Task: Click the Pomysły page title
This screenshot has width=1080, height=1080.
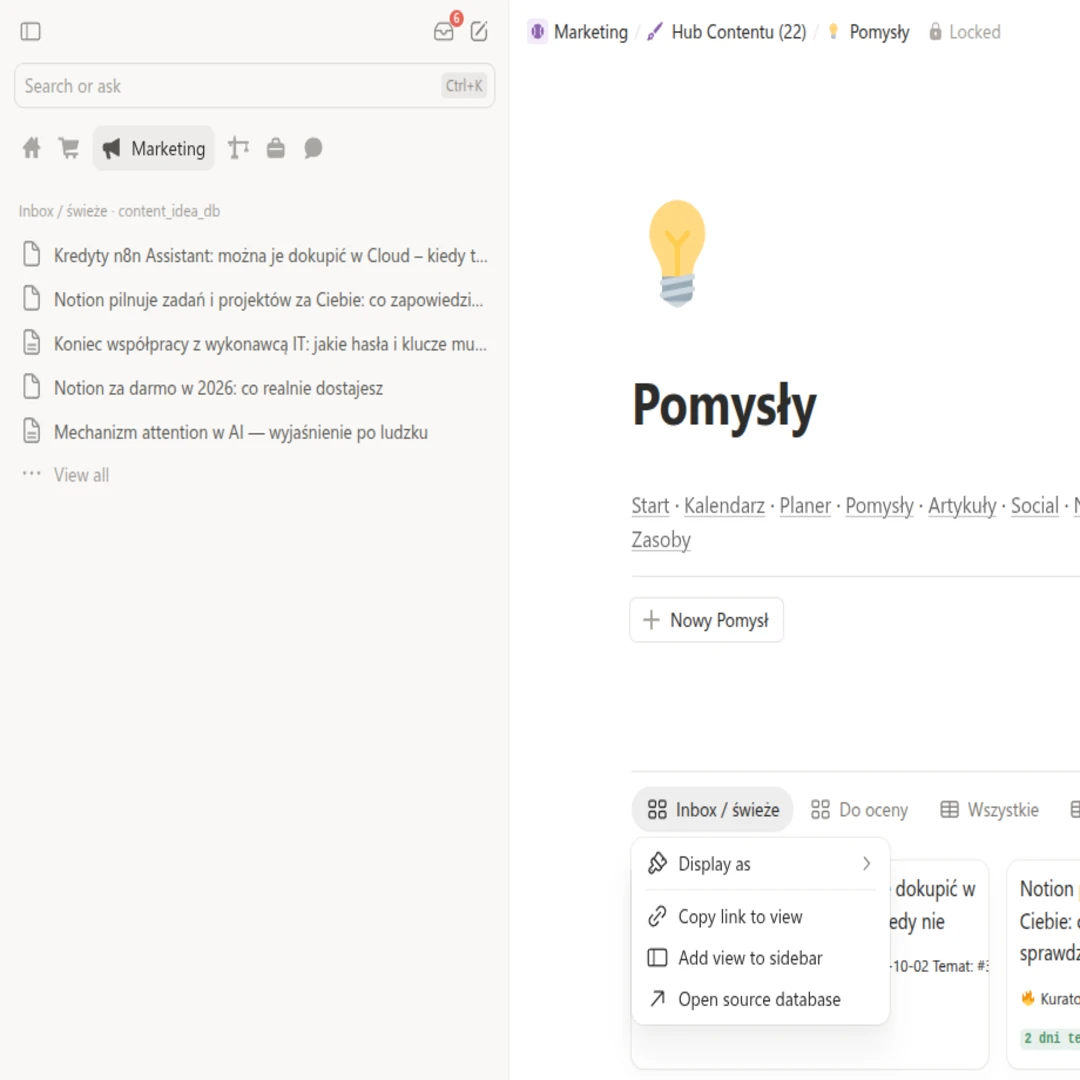Action: click(x=724, y=406)
